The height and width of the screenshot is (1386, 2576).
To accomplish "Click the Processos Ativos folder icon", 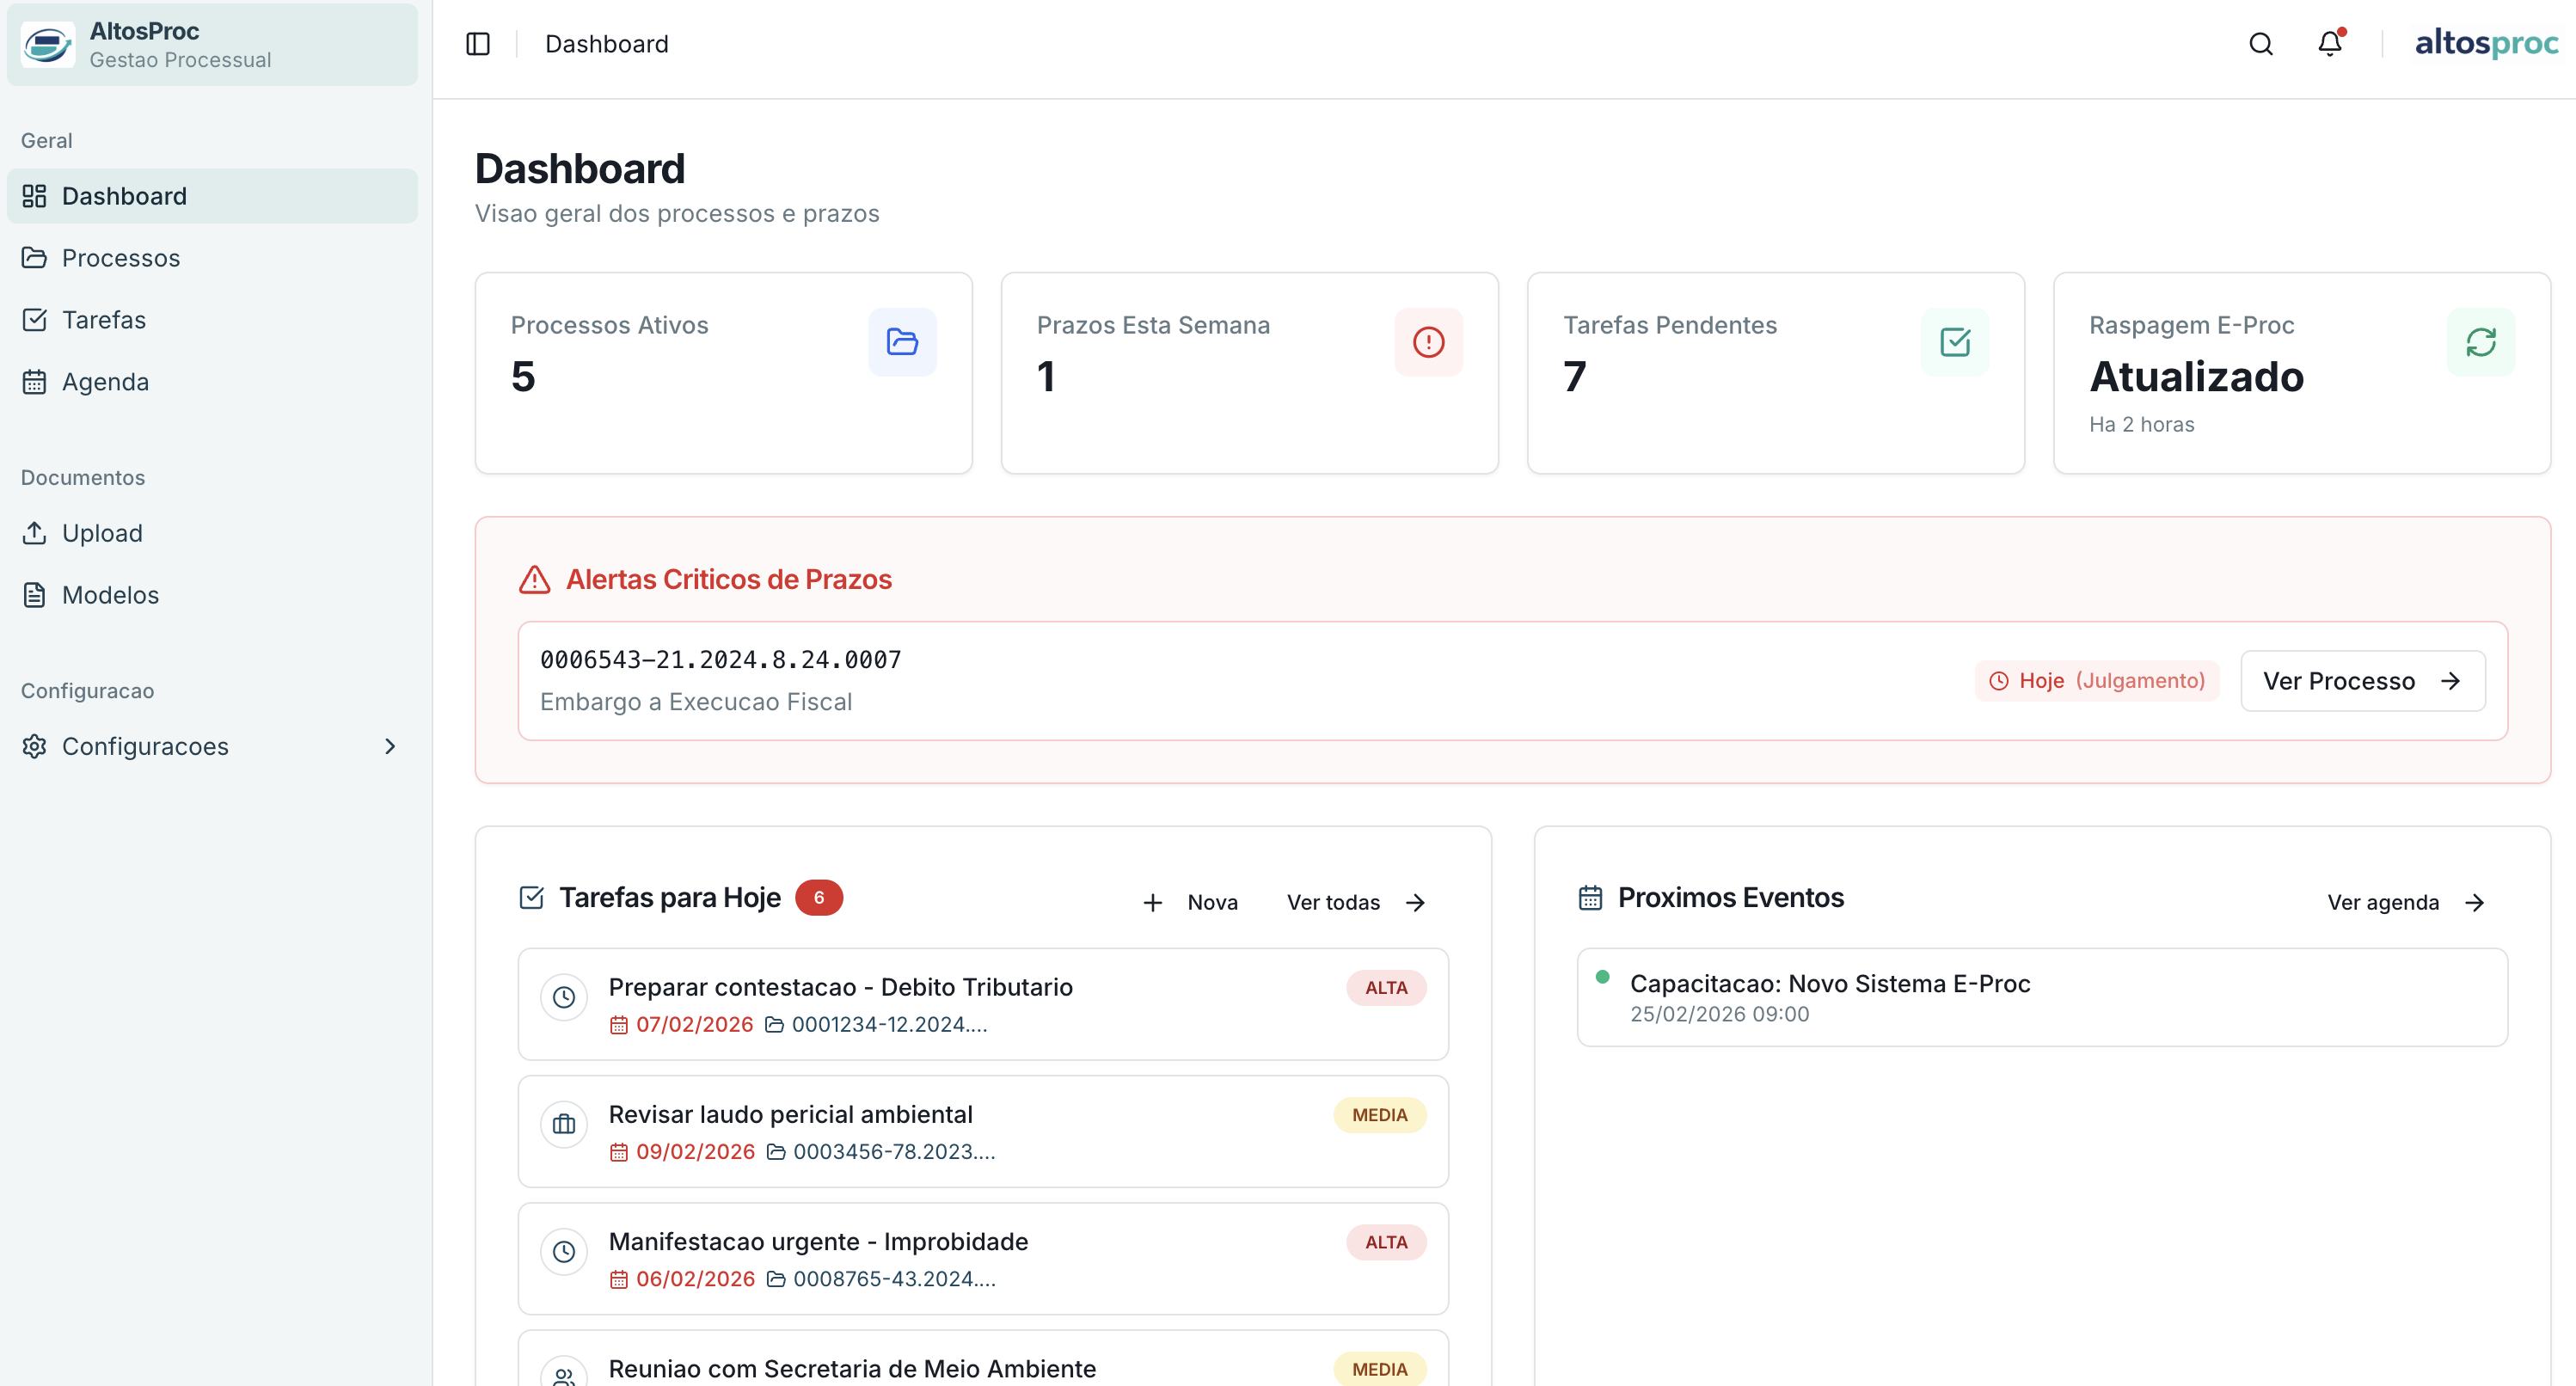I will point(902,342).
